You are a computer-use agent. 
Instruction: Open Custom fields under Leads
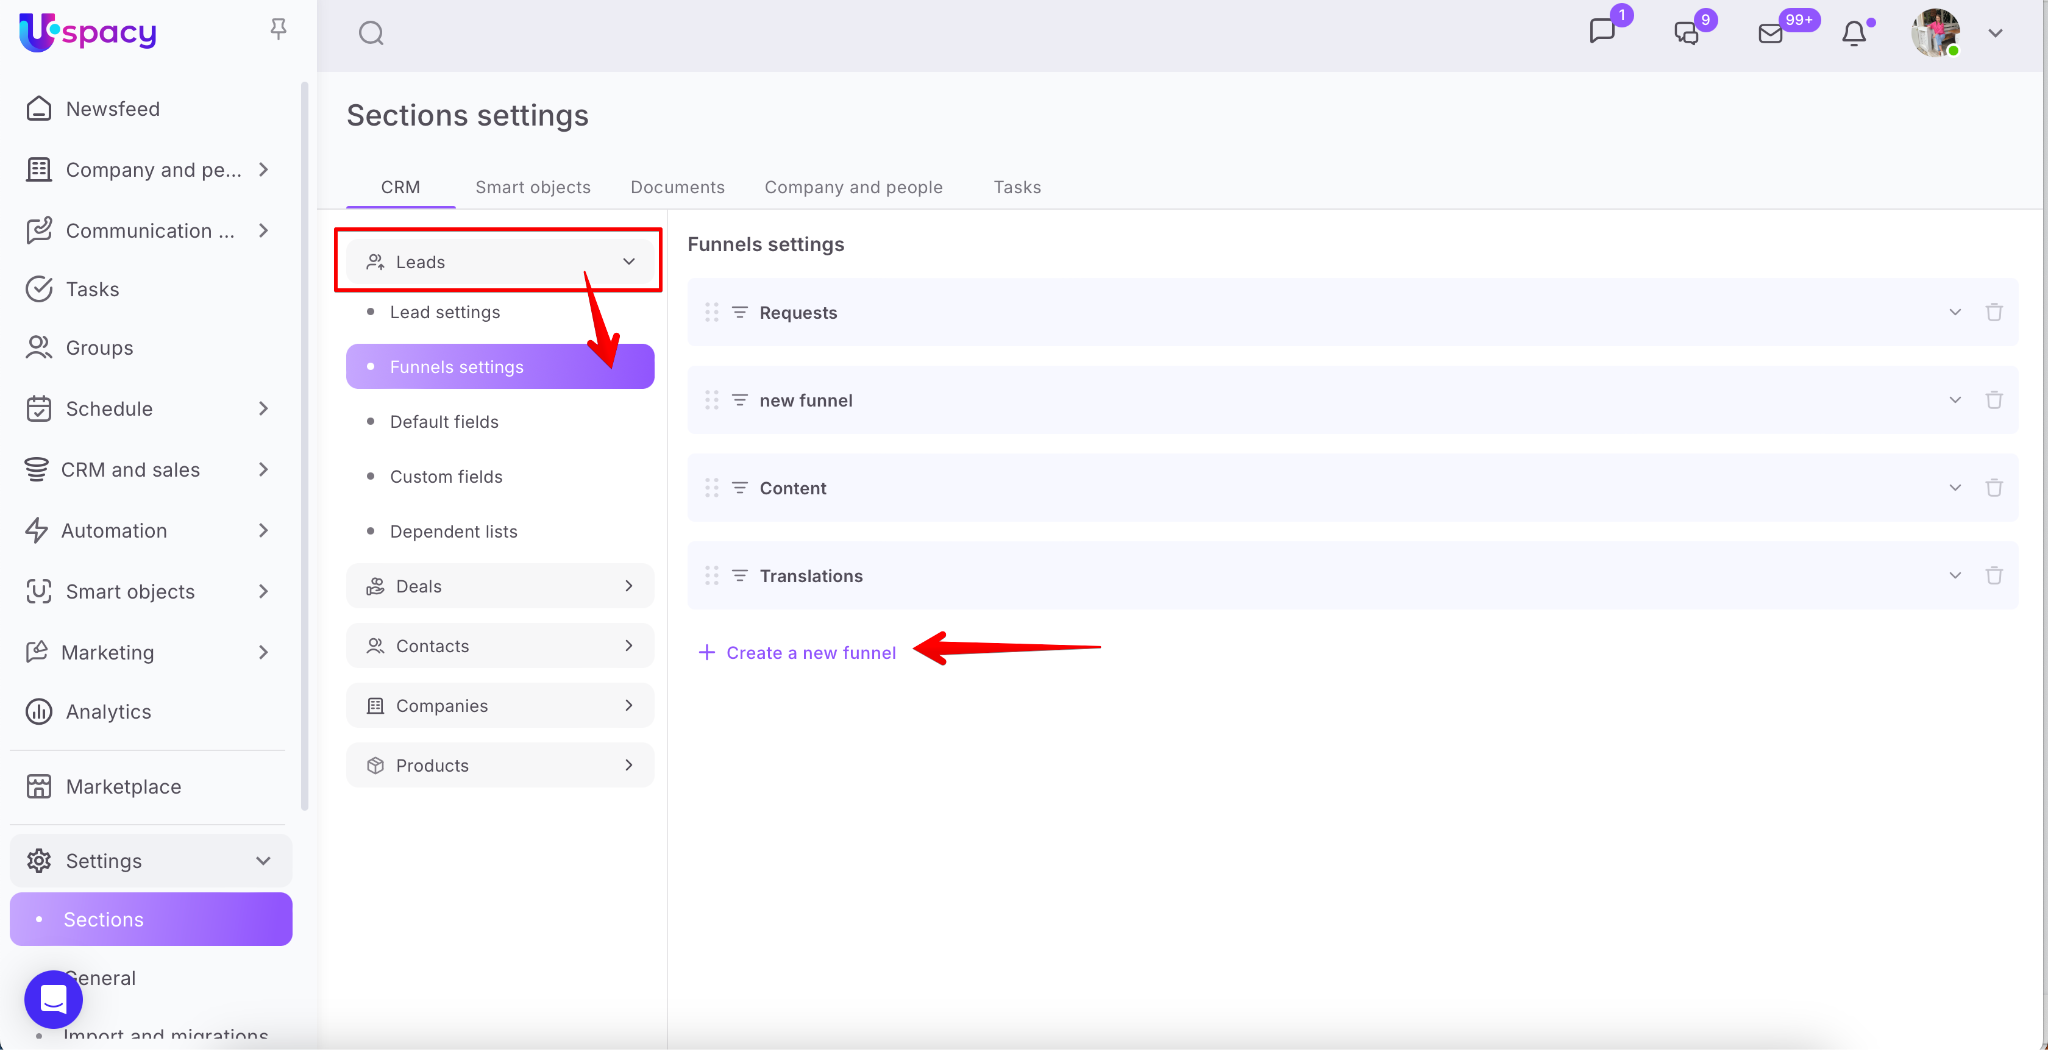point(446,477)
